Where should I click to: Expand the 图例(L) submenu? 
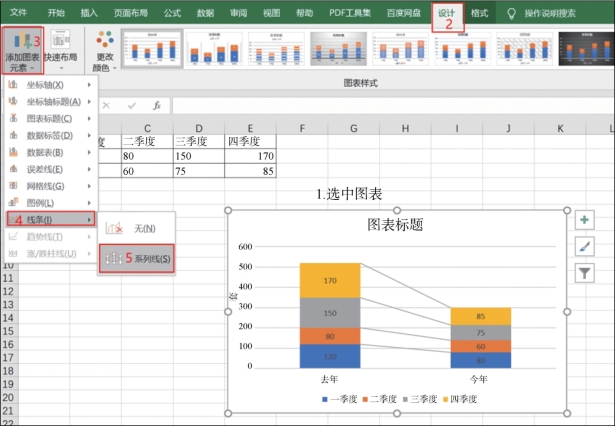point(51,203)
